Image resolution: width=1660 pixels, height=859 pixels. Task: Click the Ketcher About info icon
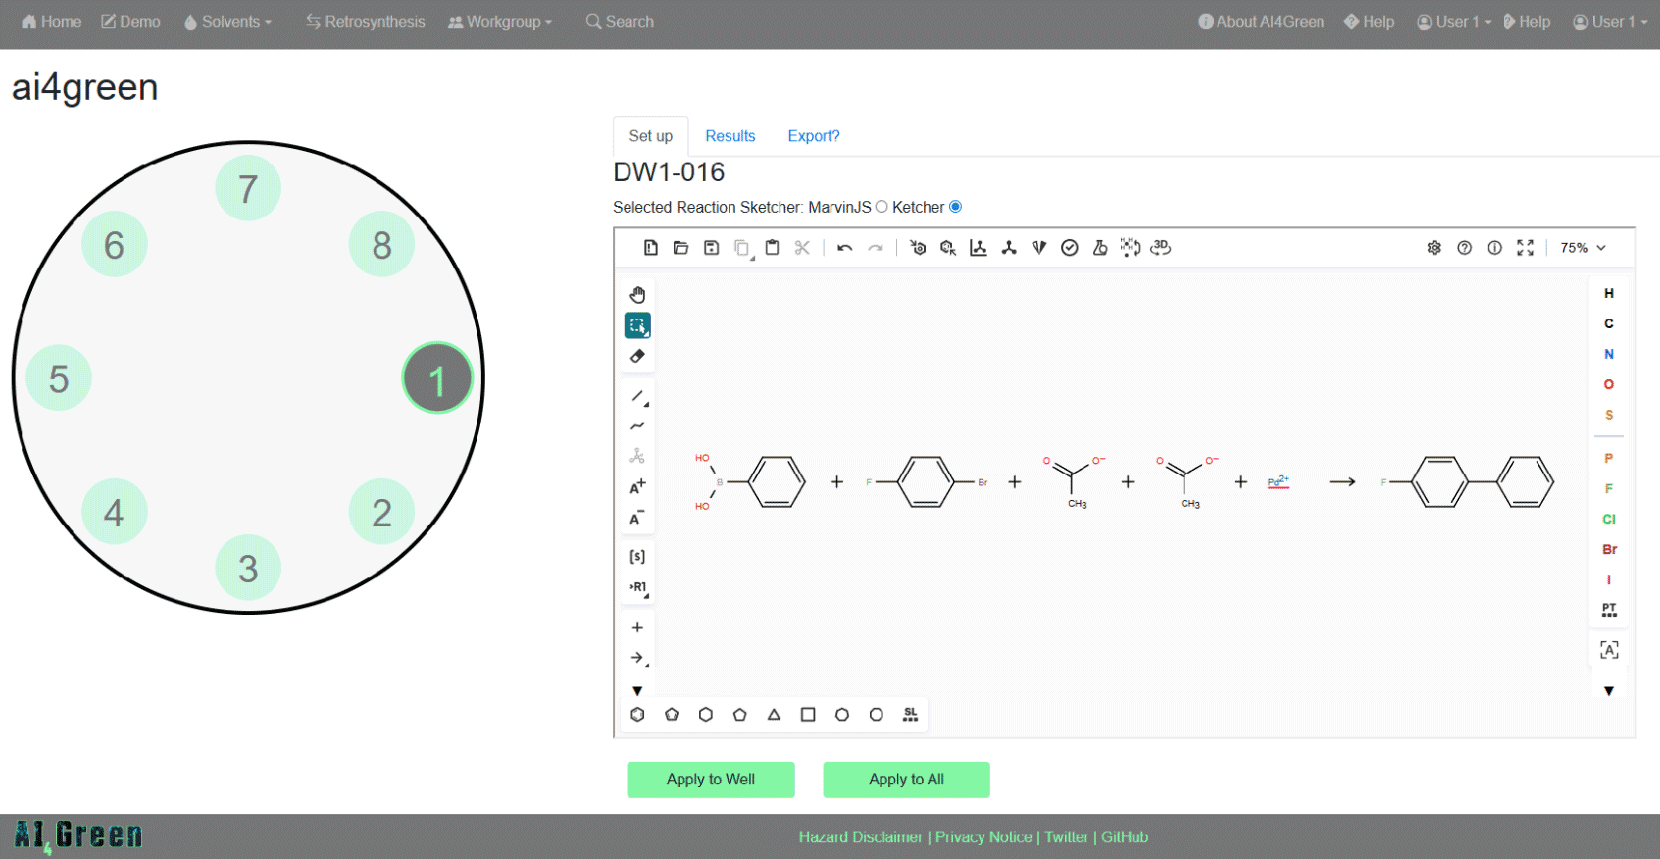tap(1494, 248)
